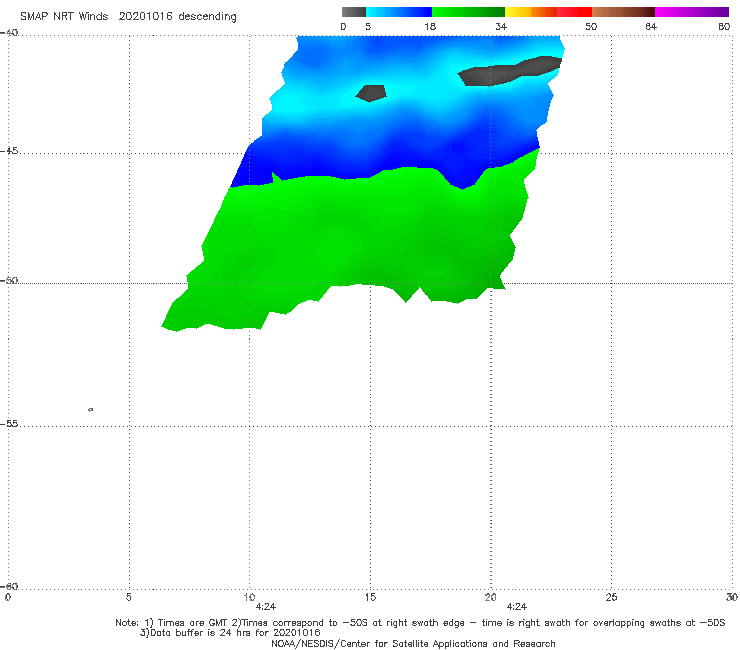Click the color bar label "80"
Viewport: 740px width, 650px height.
[x=724, y=27]
